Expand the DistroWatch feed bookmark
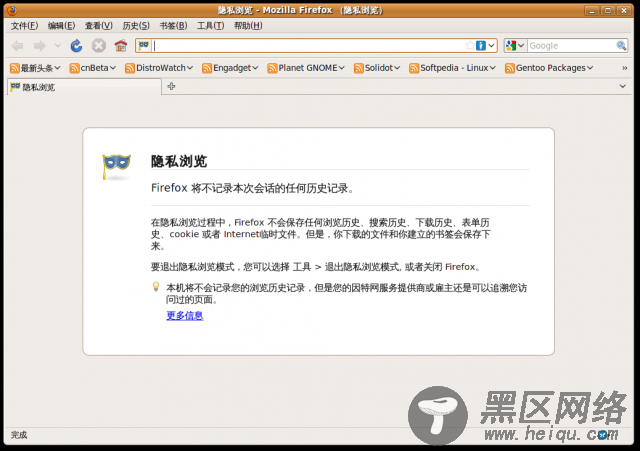This screenshot has width=640, height=451. click(190, 68)
